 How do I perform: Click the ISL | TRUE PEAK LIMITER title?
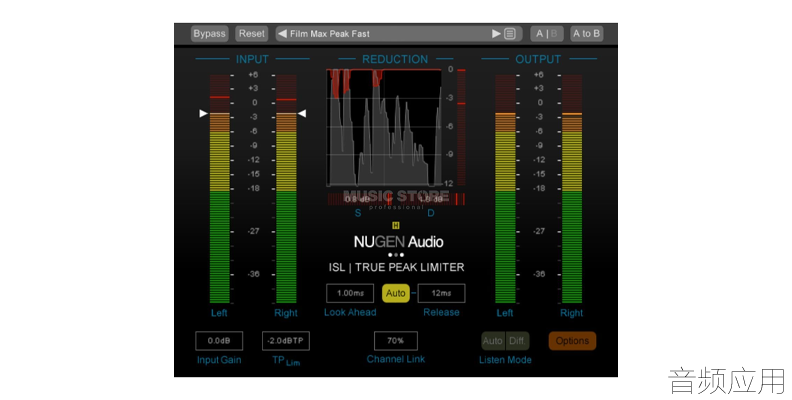[397, 268]
